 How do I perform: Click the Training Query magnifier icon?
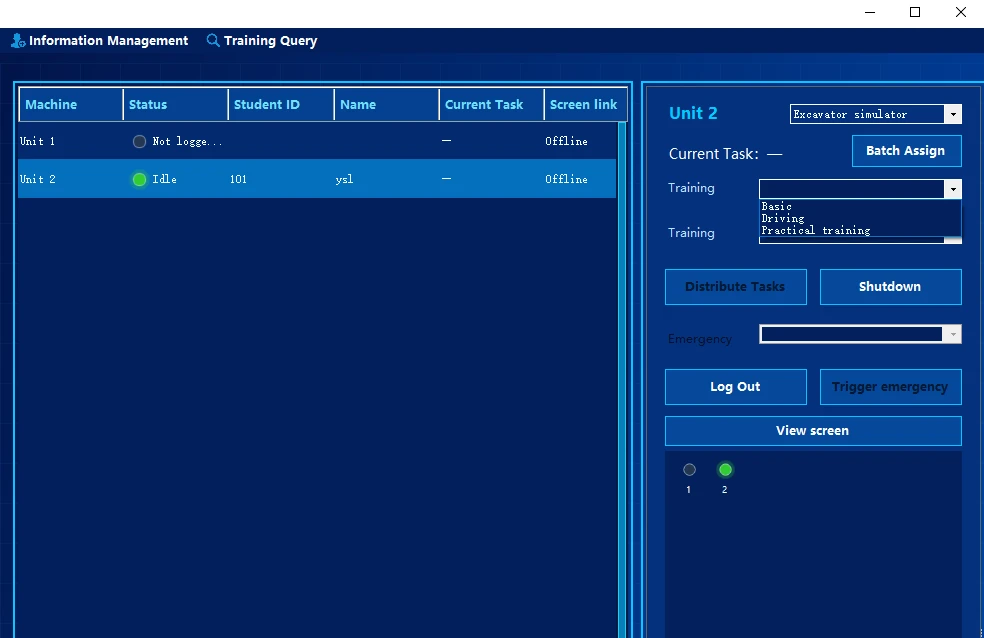[213, 40]
